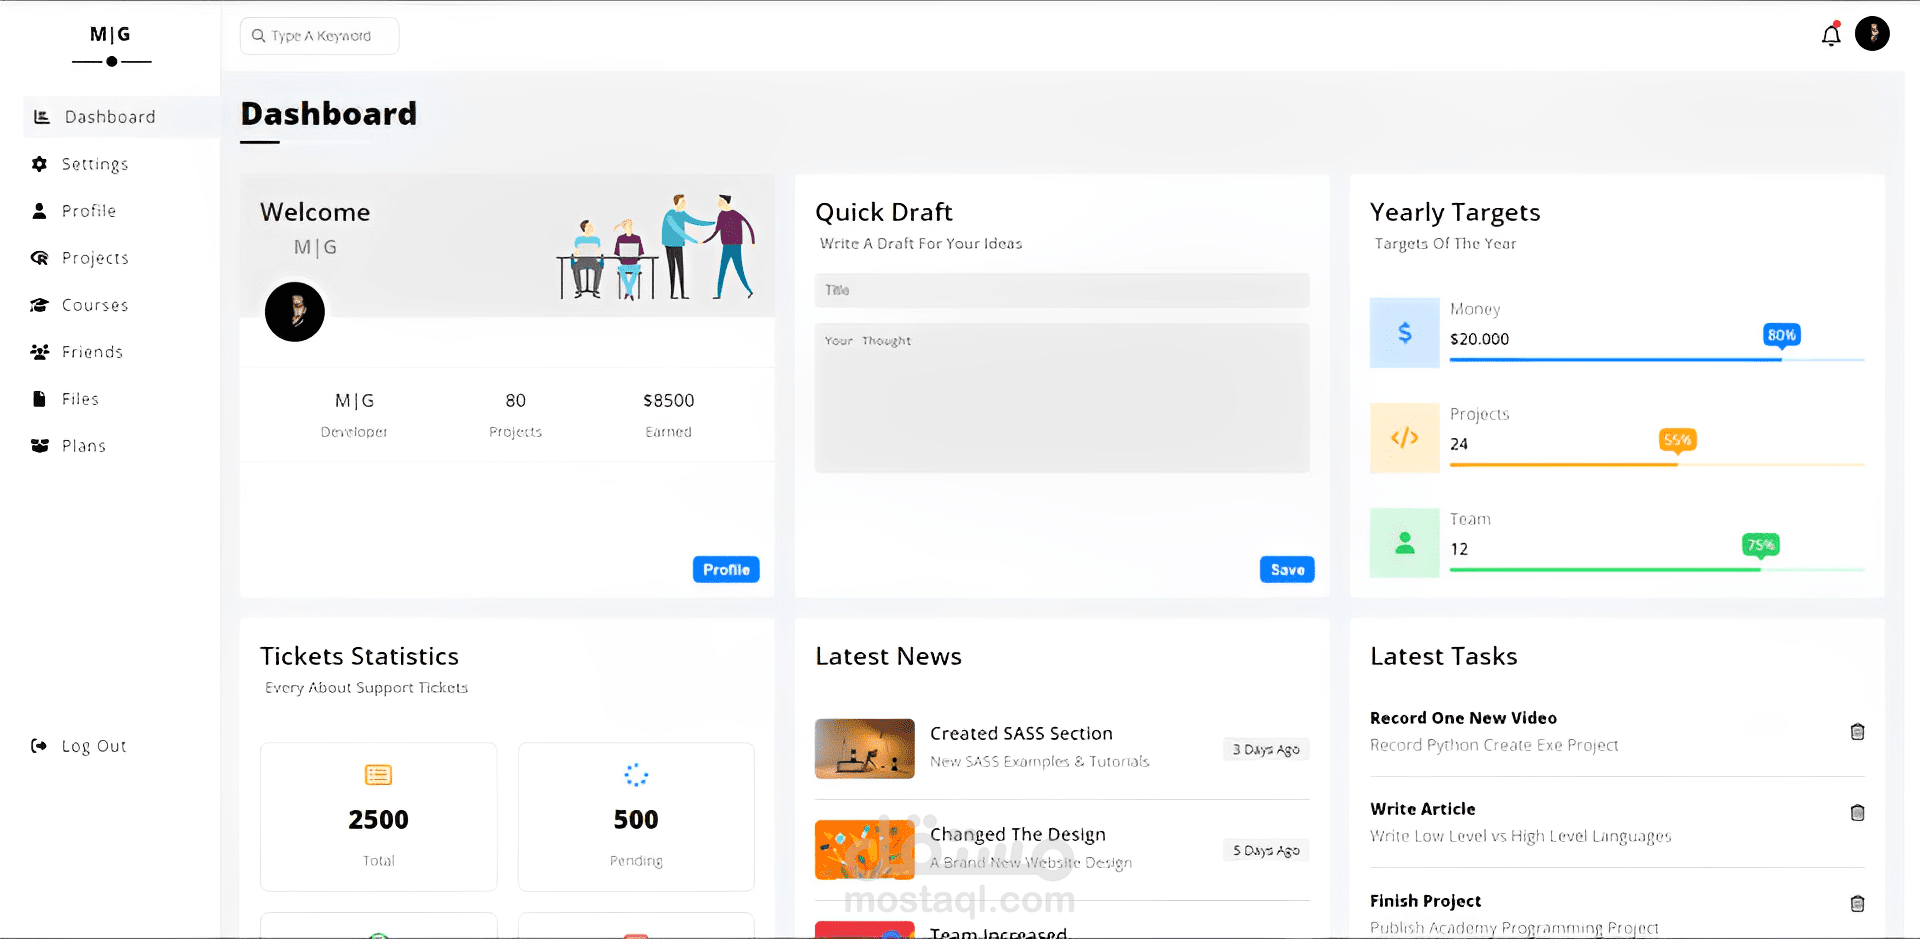The image size is (1920, 939).
Task: Click the "Quick Draft" heading
Action: (884, 212)
